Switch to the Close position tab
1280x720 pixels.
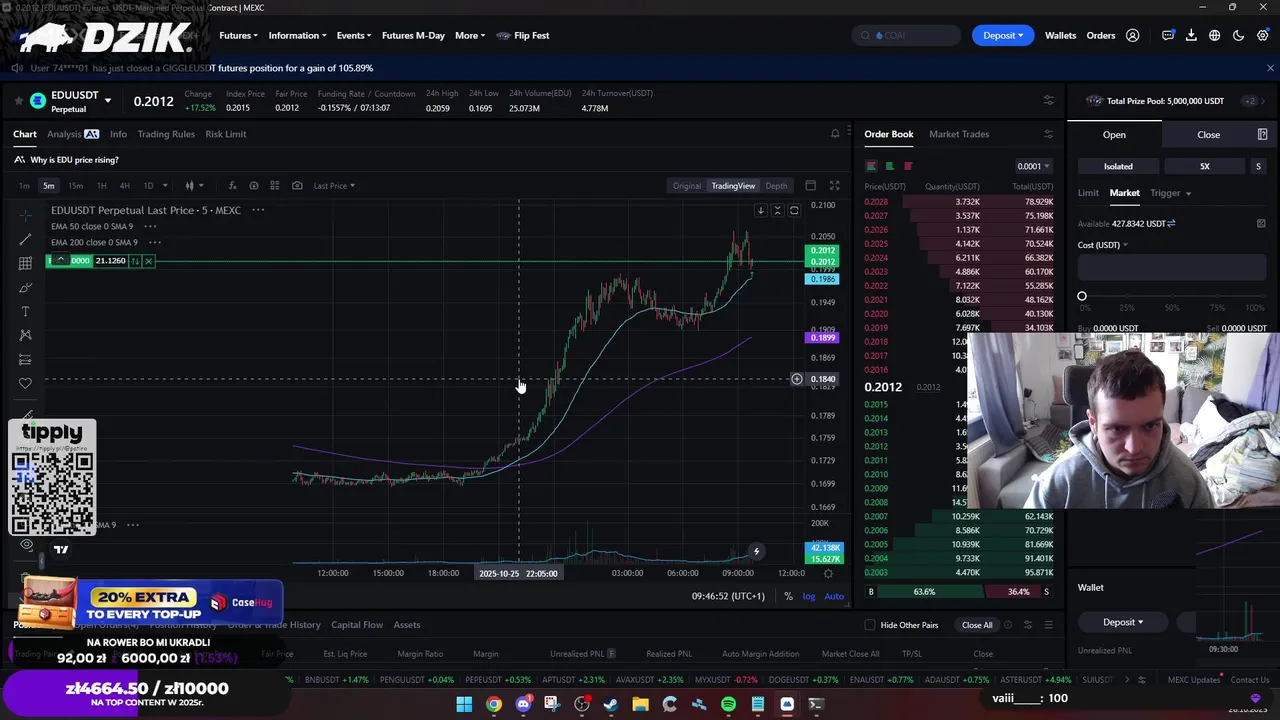tap(1208, 134)
